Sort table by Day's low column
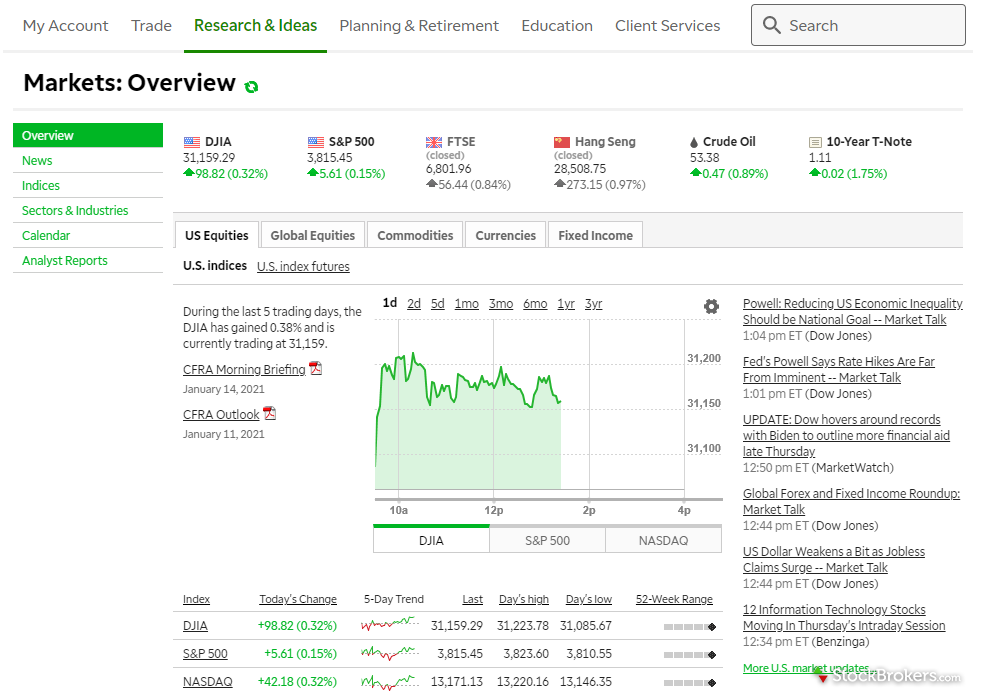This screenshot has height=699, width=986. (589, 599)
